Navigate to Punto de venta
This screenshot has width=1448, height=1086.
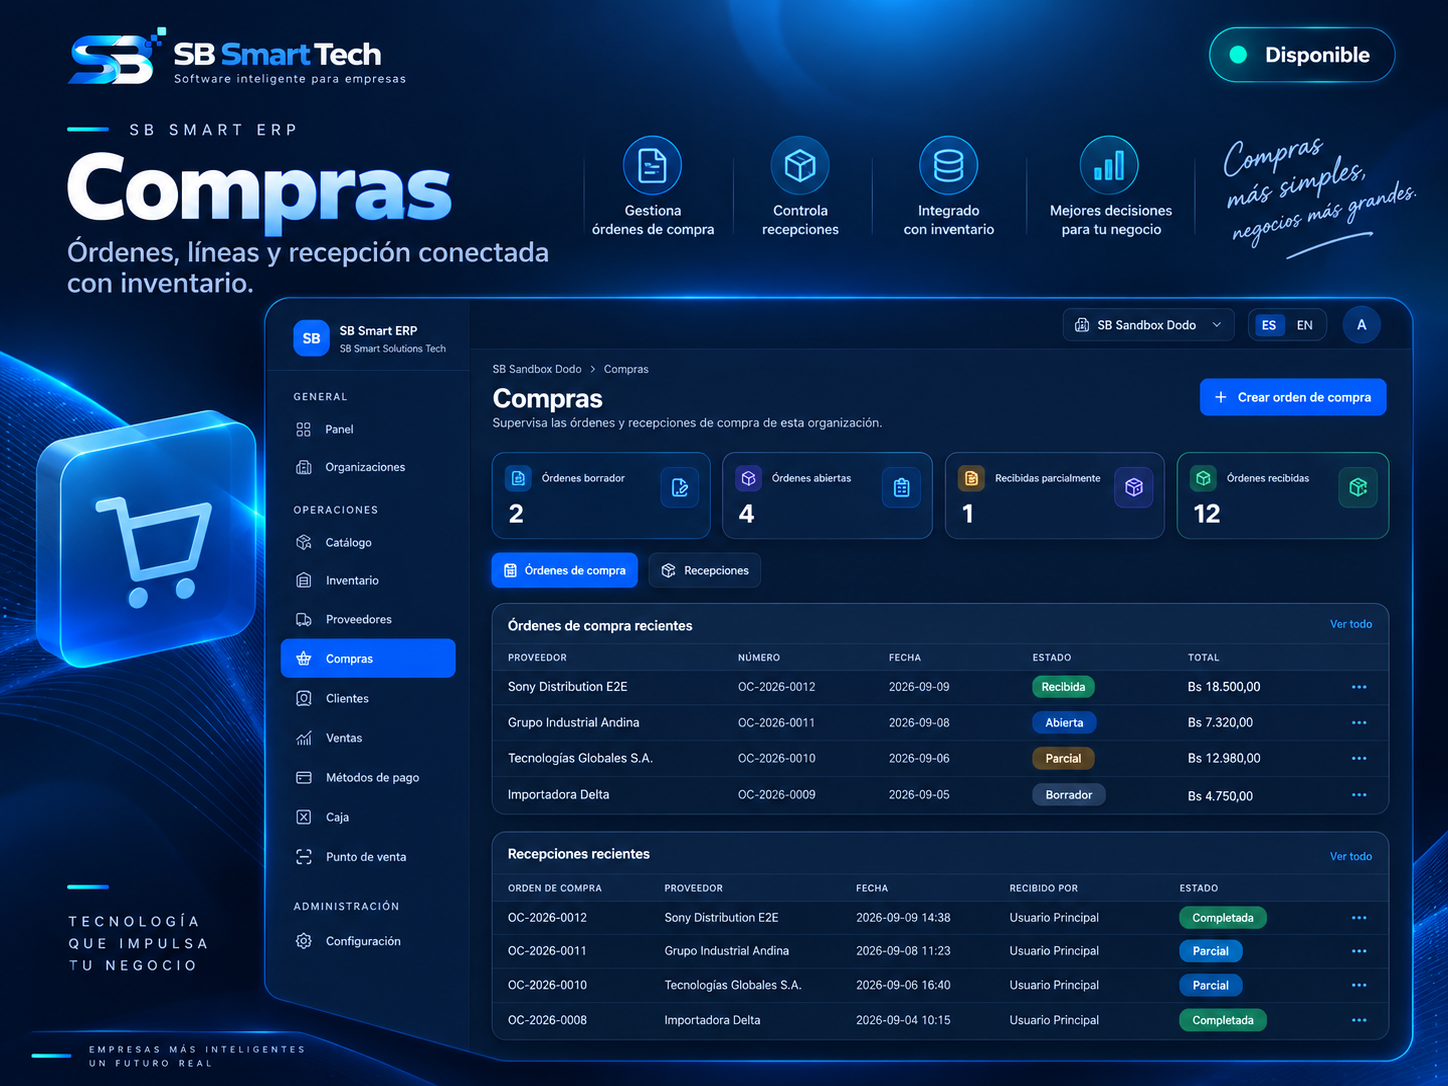tap(368, 856)
